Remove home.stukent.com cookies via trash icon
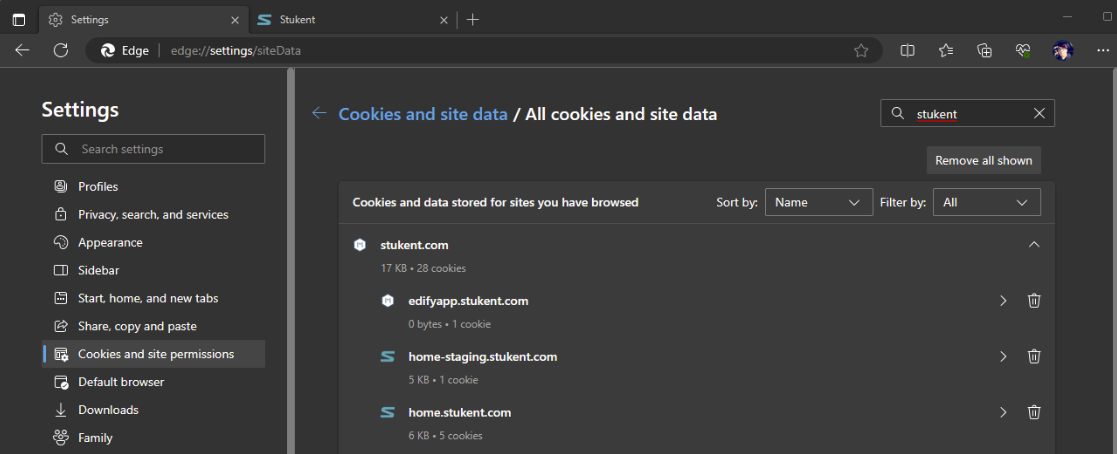The height and width of the screenshot is (454, 1117). (x=1034, y=412)
